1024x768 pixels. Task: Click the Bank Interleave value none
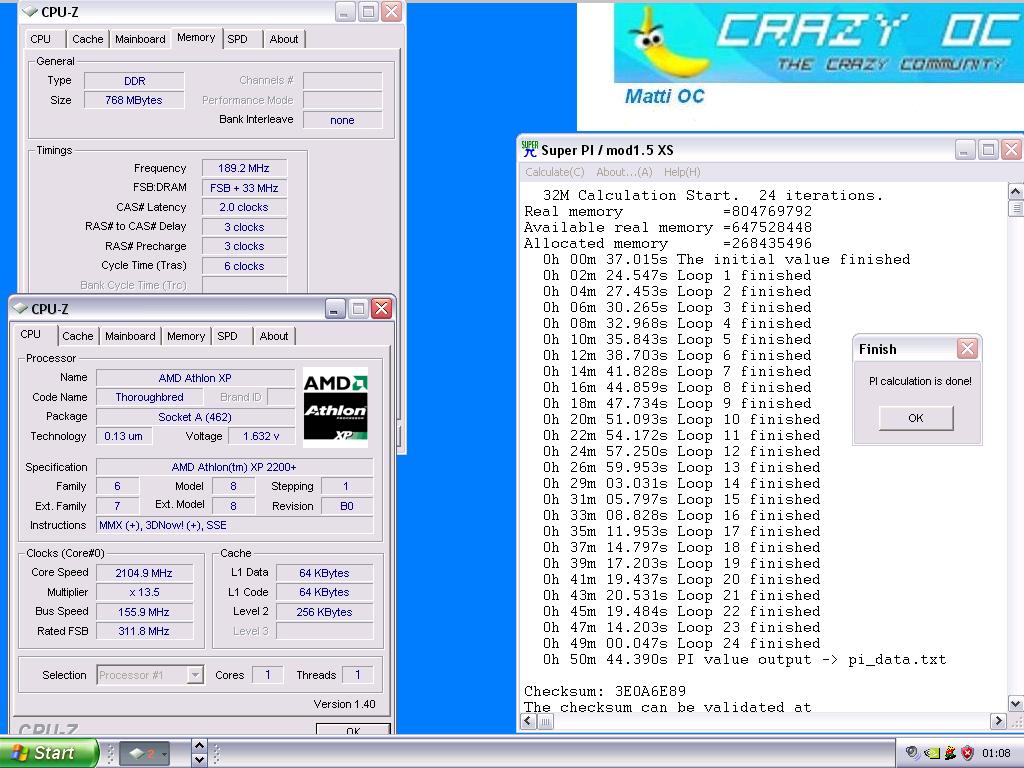tap(342, 120)
